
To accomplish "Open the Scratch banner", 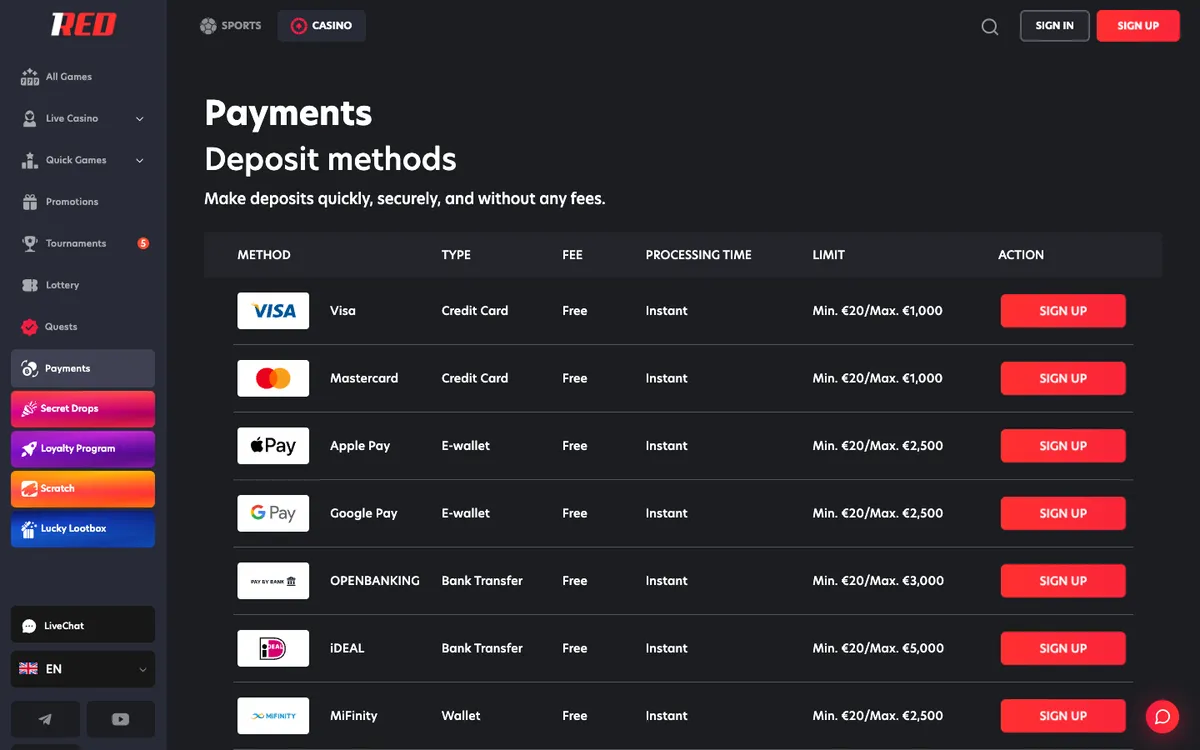I will 83,489.
